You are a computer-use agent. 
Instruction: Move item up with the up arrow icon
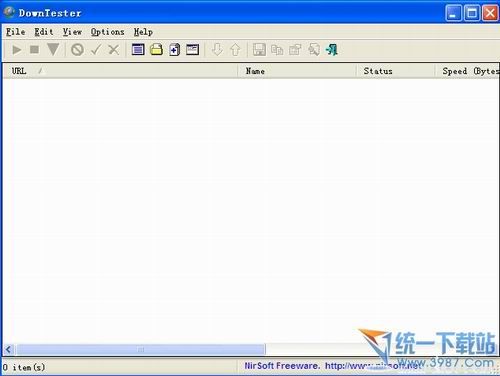coord(235,50)
